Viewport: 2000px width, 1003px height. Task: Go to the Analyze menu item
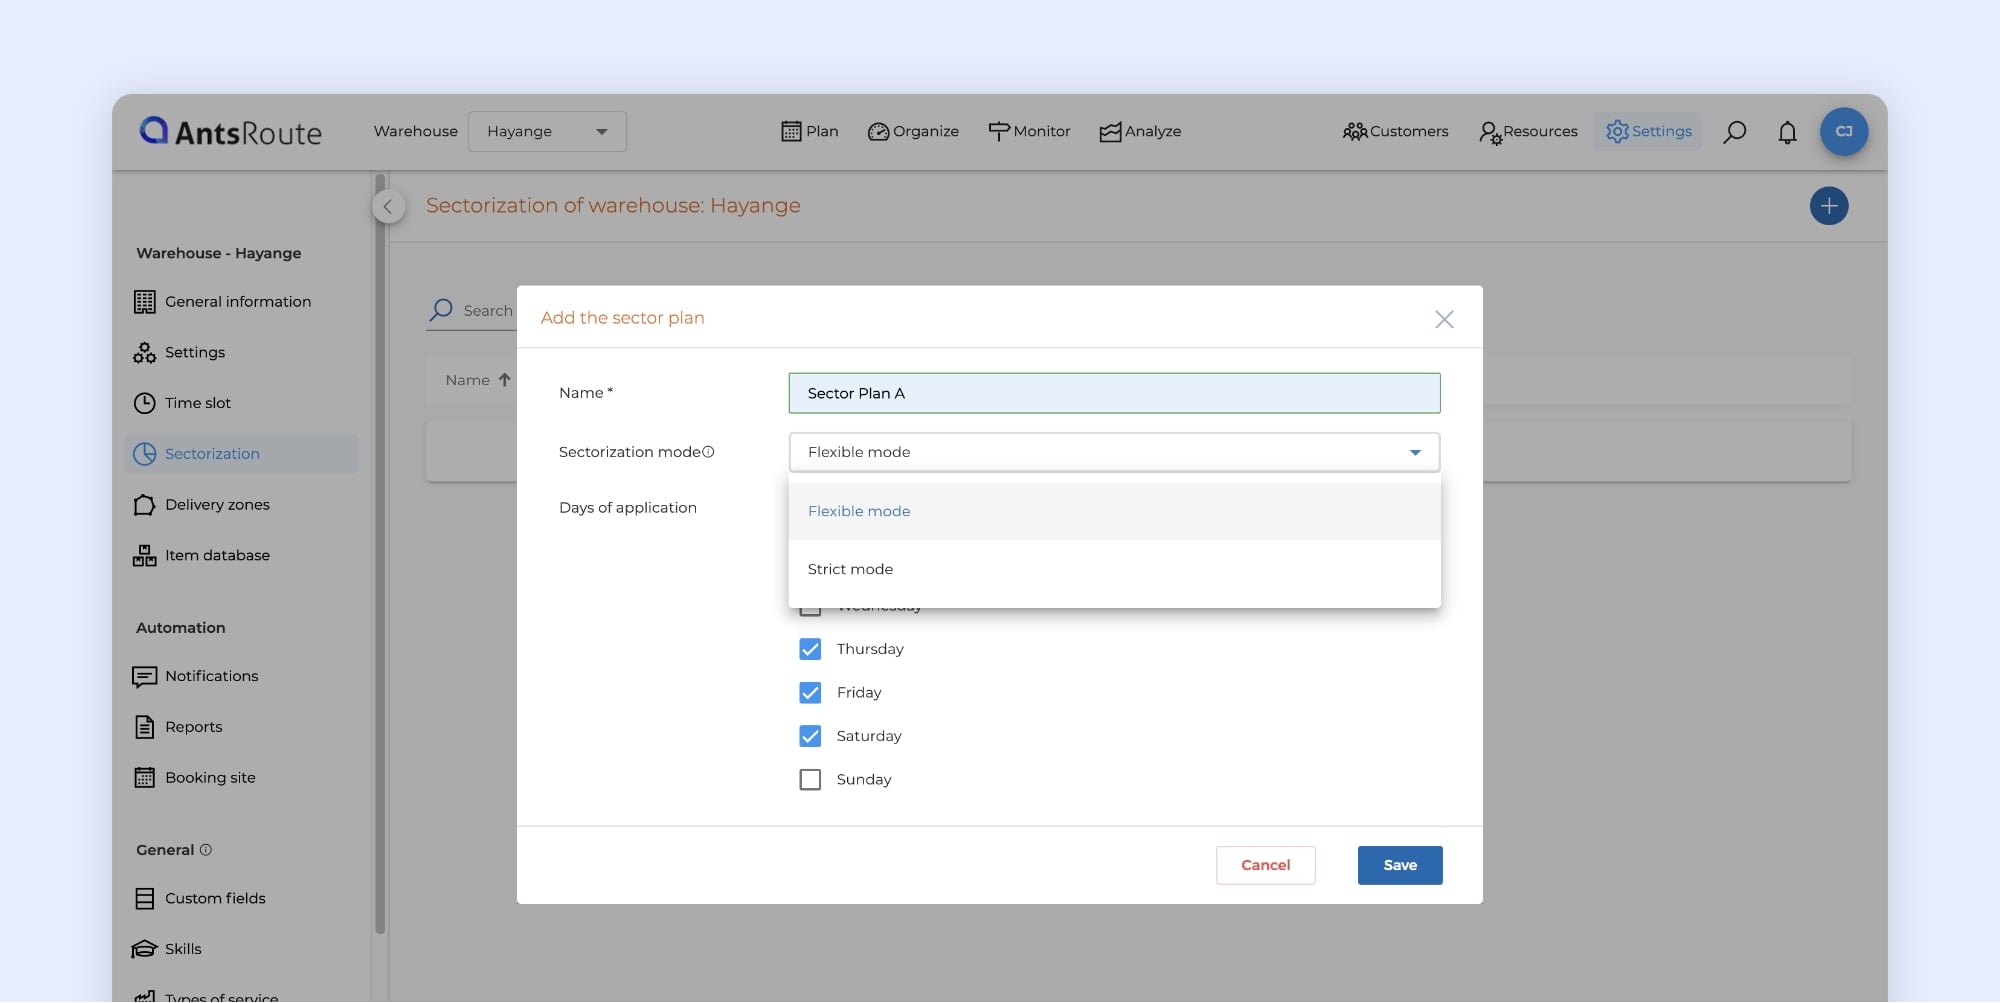1140,132
